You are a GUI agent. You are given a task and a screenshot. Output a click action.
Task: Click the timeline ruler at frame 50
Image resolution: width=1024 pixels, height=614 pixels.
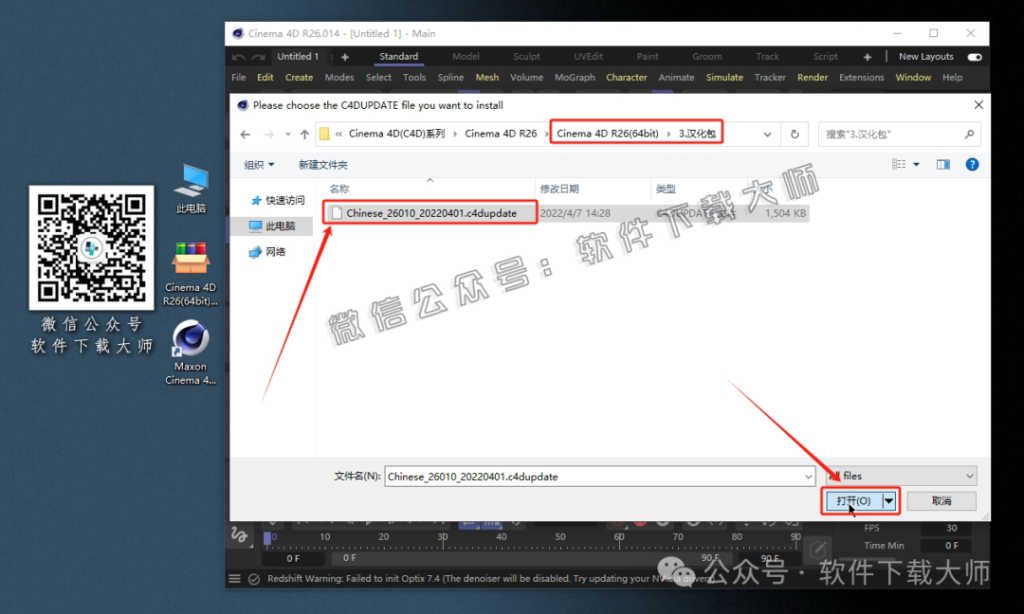coord(560,538)
